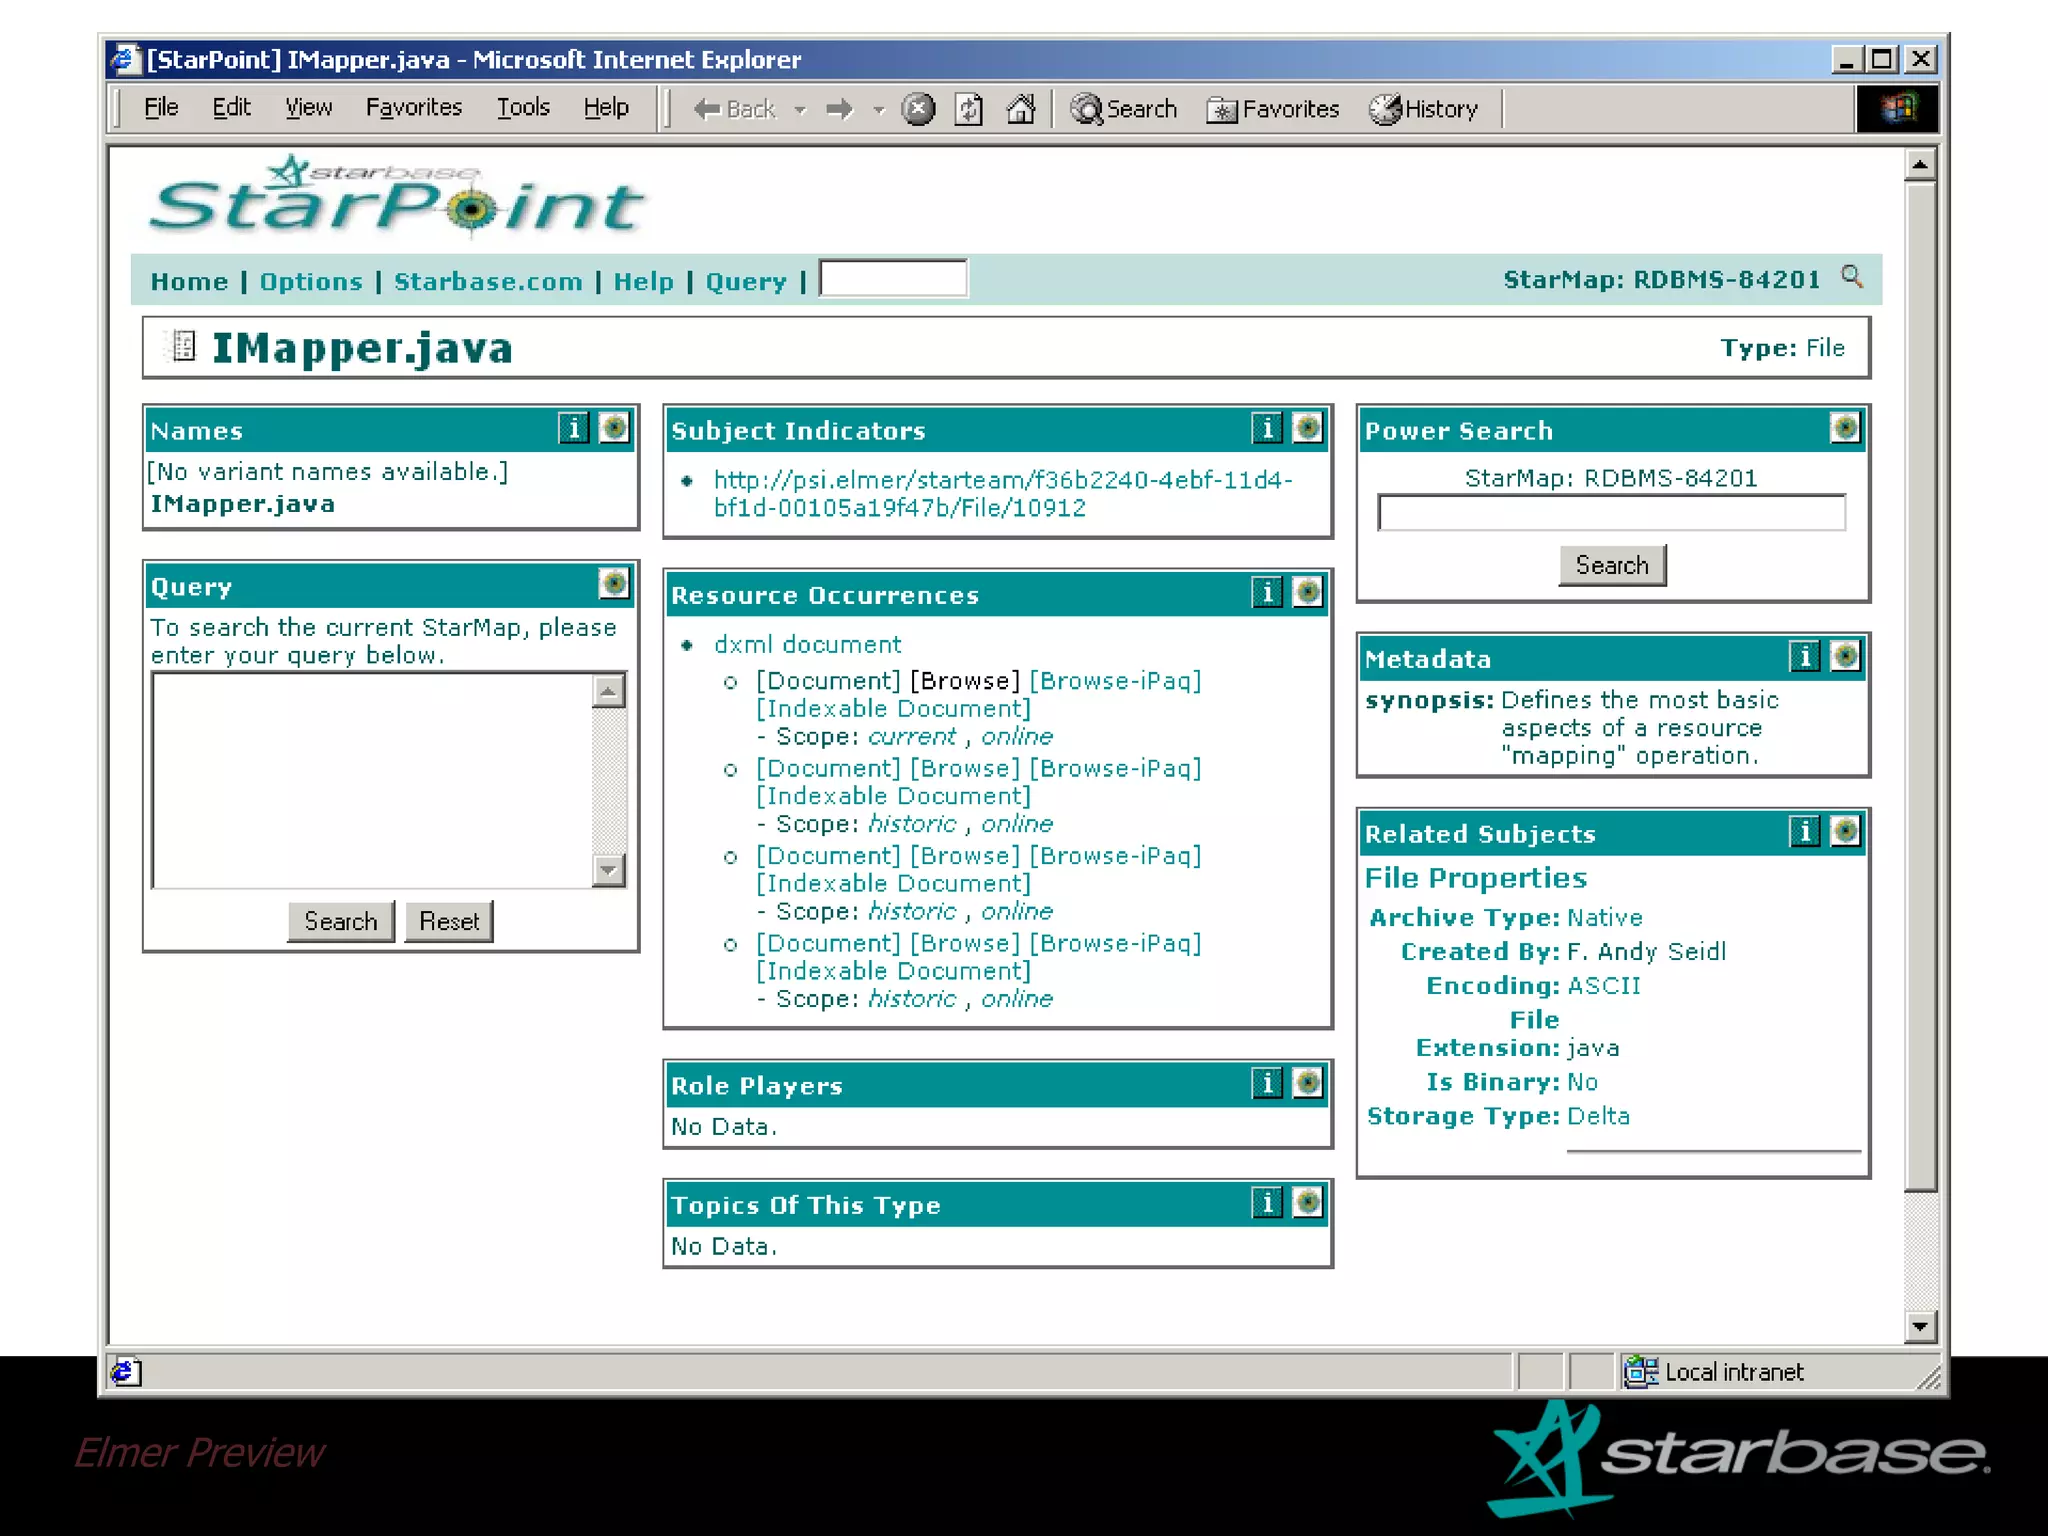Toggle the Role Players panel eye icon
This screenshot has height=1536, width=2048.
[x=1307, y=1083]
